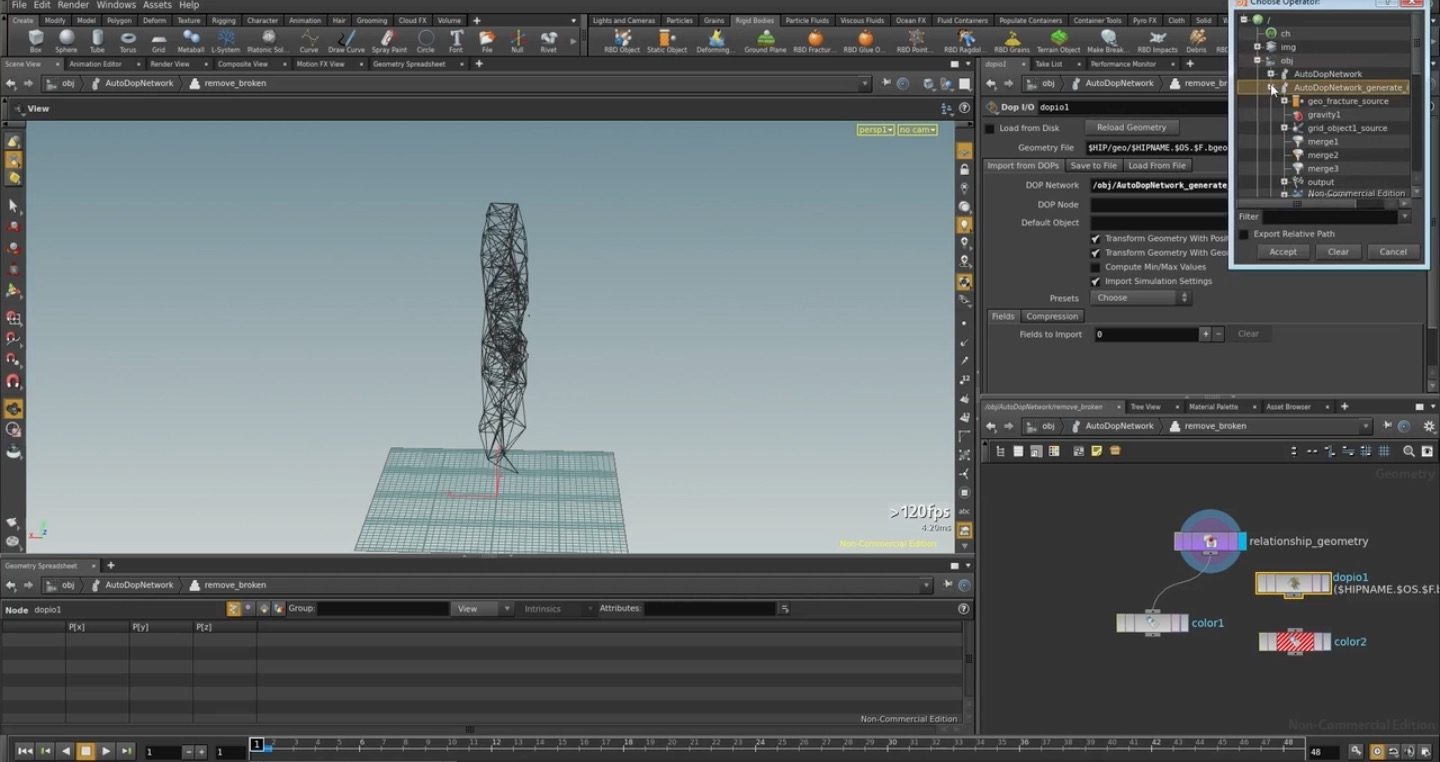The width and height of the screenshot is (1440, 762).
Task: Select merge2 in the operator tree
Action: click(x=1322, y=155)
